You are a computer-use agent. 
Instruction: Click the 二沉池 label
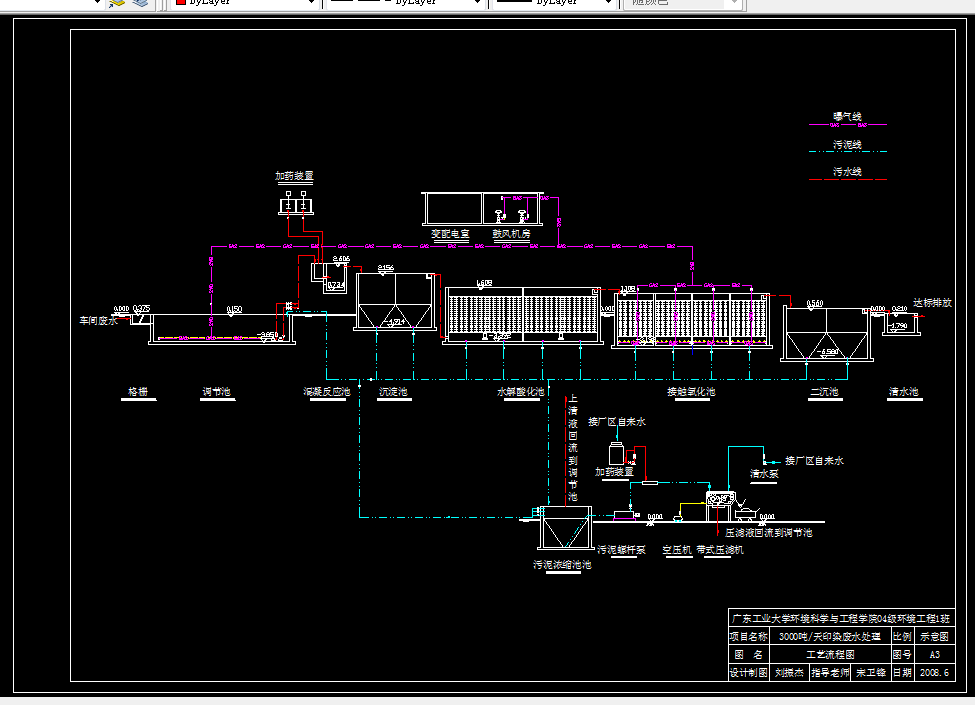pos(824,392)
